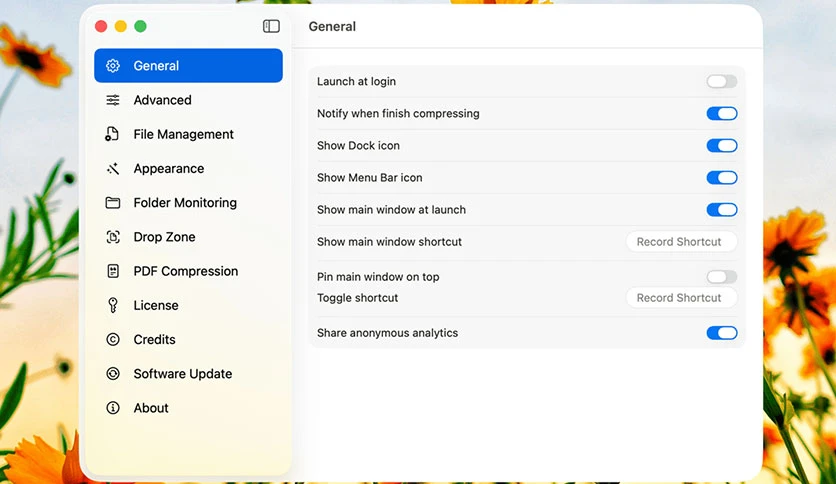
Task: Click the Notify when finish compressing label
Action: coord(398,114)
